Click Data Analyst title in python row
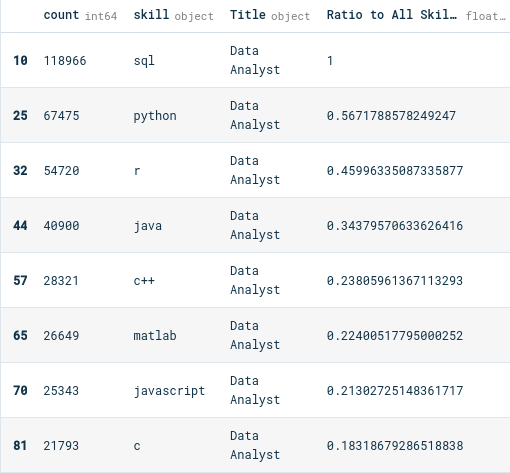 [x=255, y=115]
